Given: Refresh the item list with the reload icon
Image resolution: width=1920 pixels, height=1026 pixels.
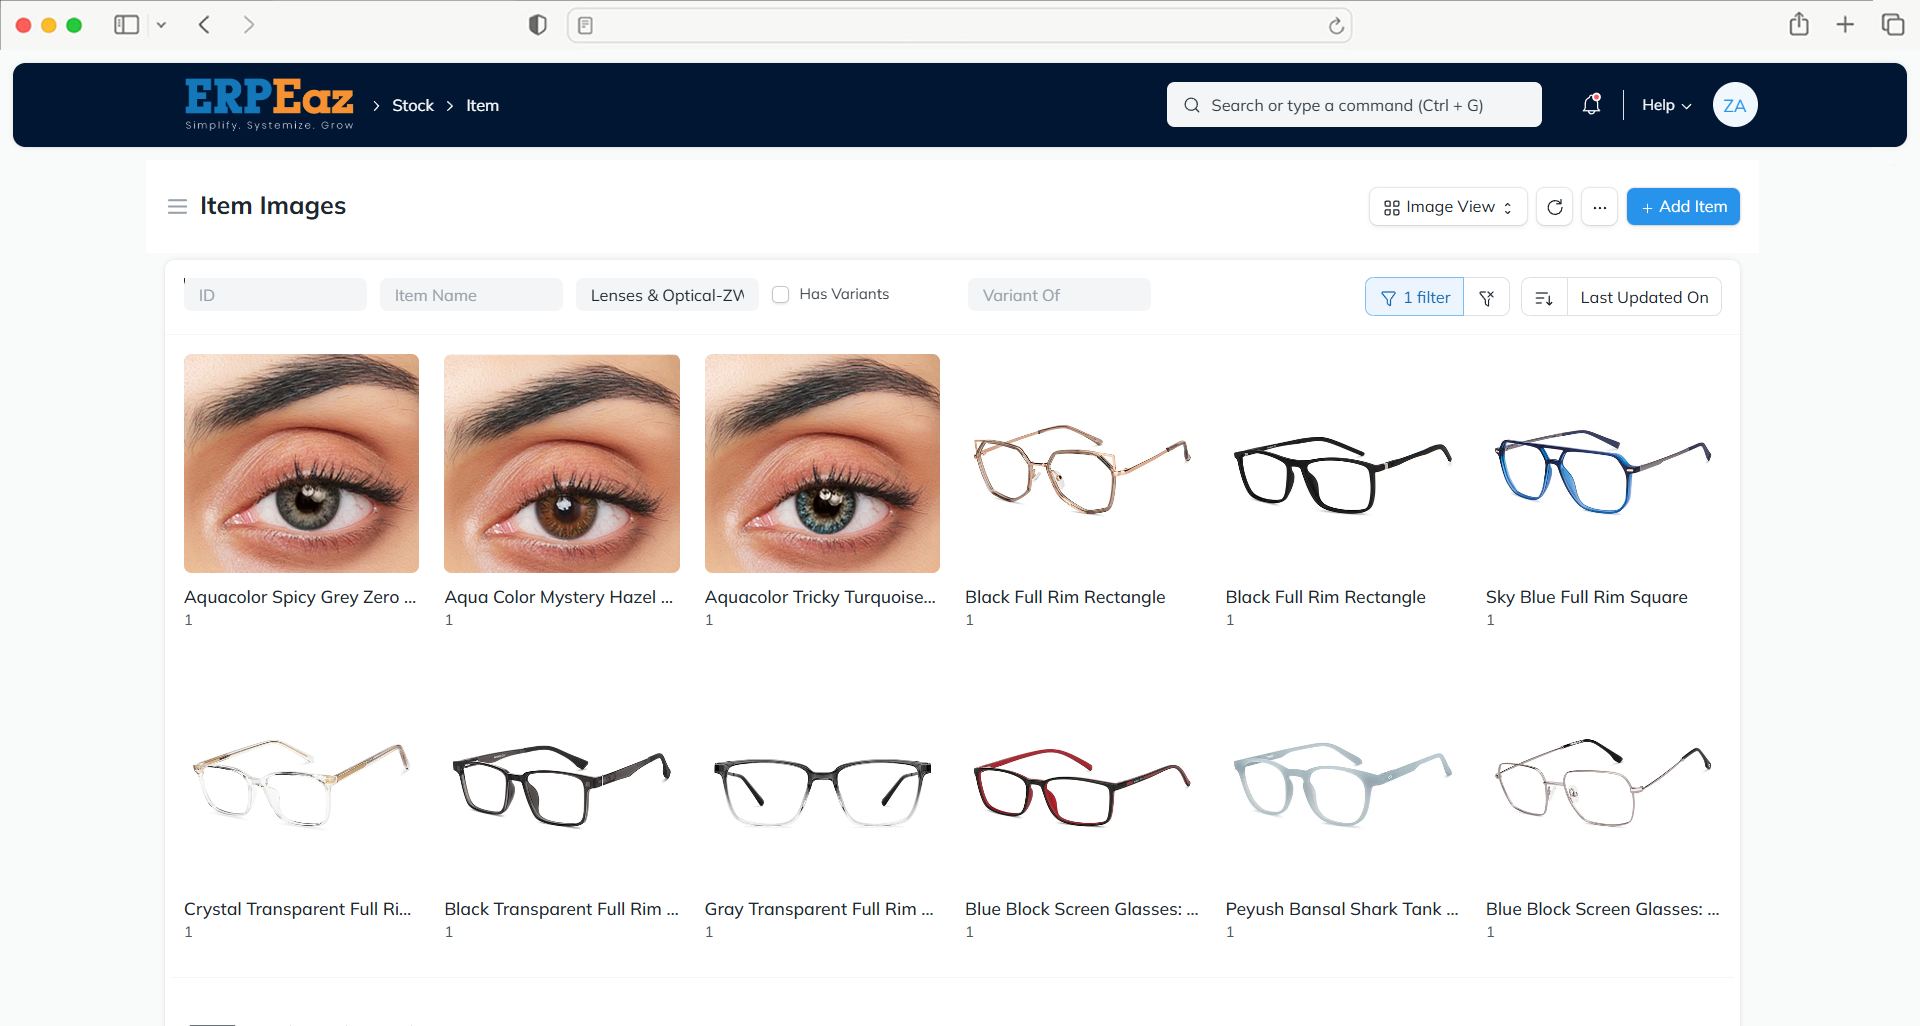Looking at the screenshot, I should pyautogui.click(x=1554, y=207).
